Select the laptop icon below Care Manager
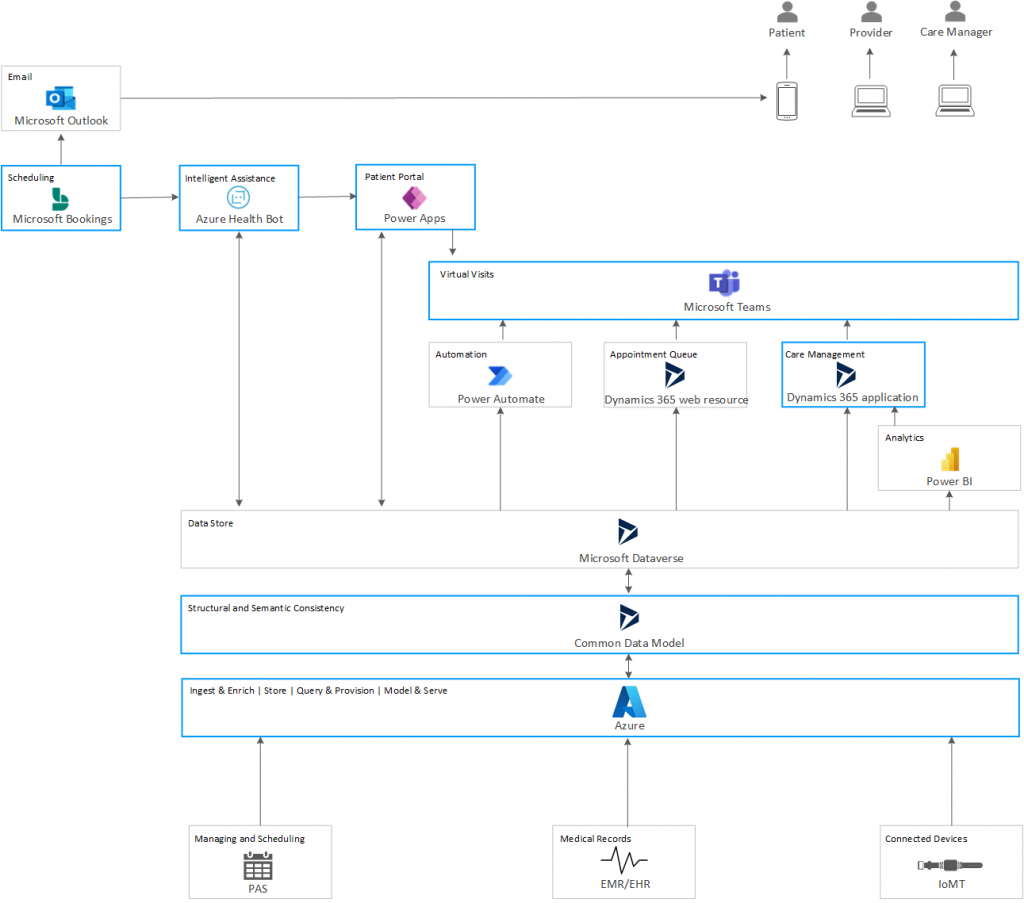Image resolution: width=1024 pixels, height=903 pixels. coord(955,101)
